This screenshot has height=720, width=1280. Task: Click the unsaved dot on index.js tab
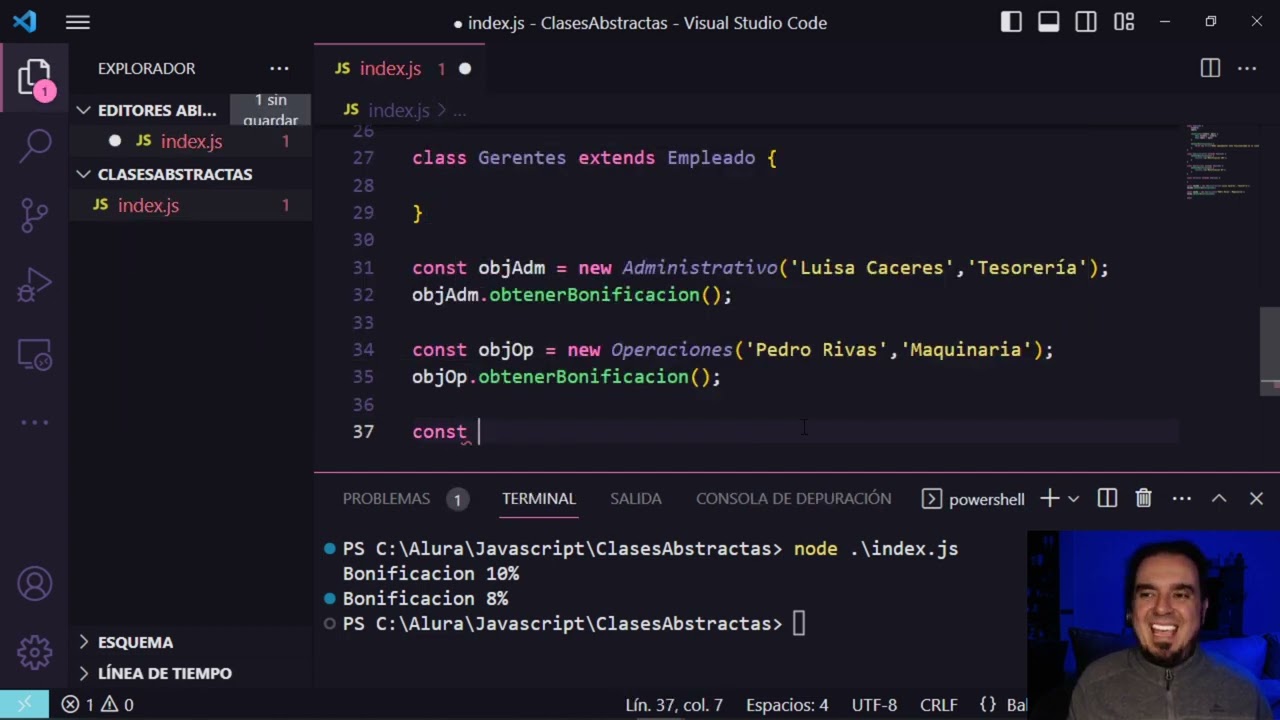[x=465, y=68]
